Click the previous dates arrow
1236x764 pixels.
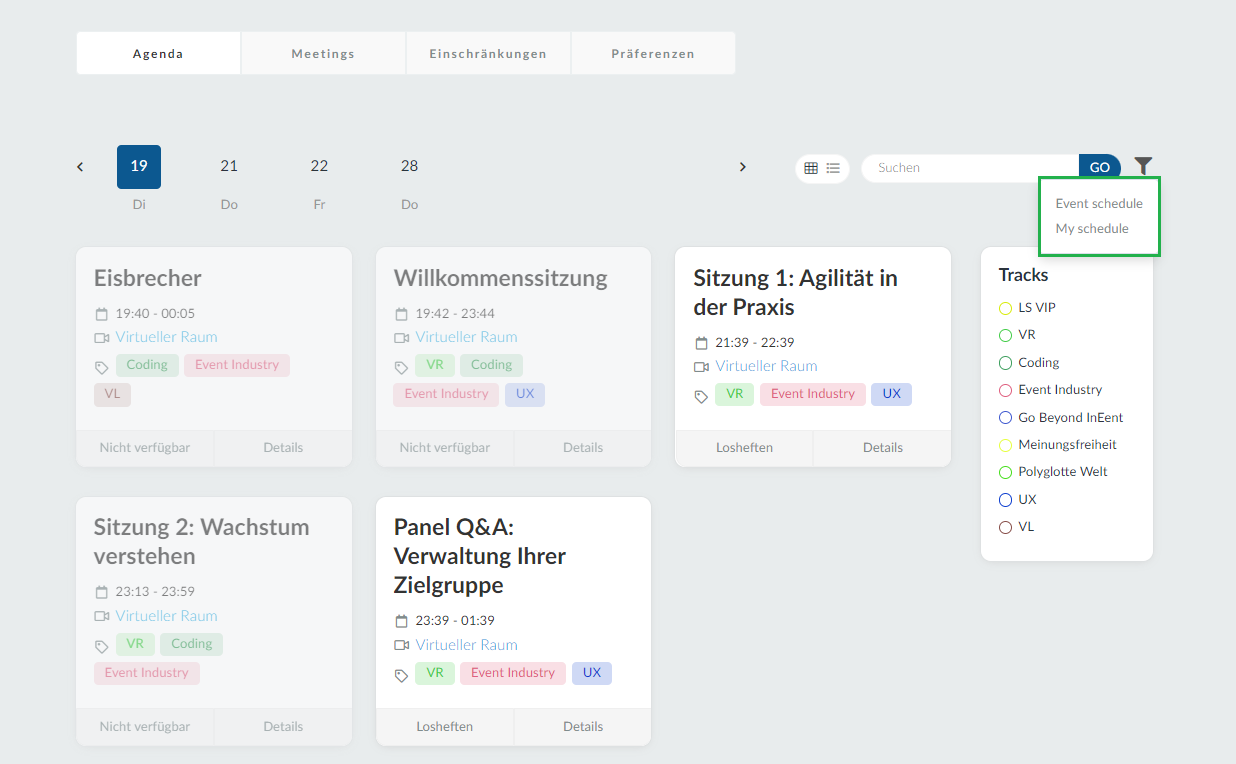[80, 167]
